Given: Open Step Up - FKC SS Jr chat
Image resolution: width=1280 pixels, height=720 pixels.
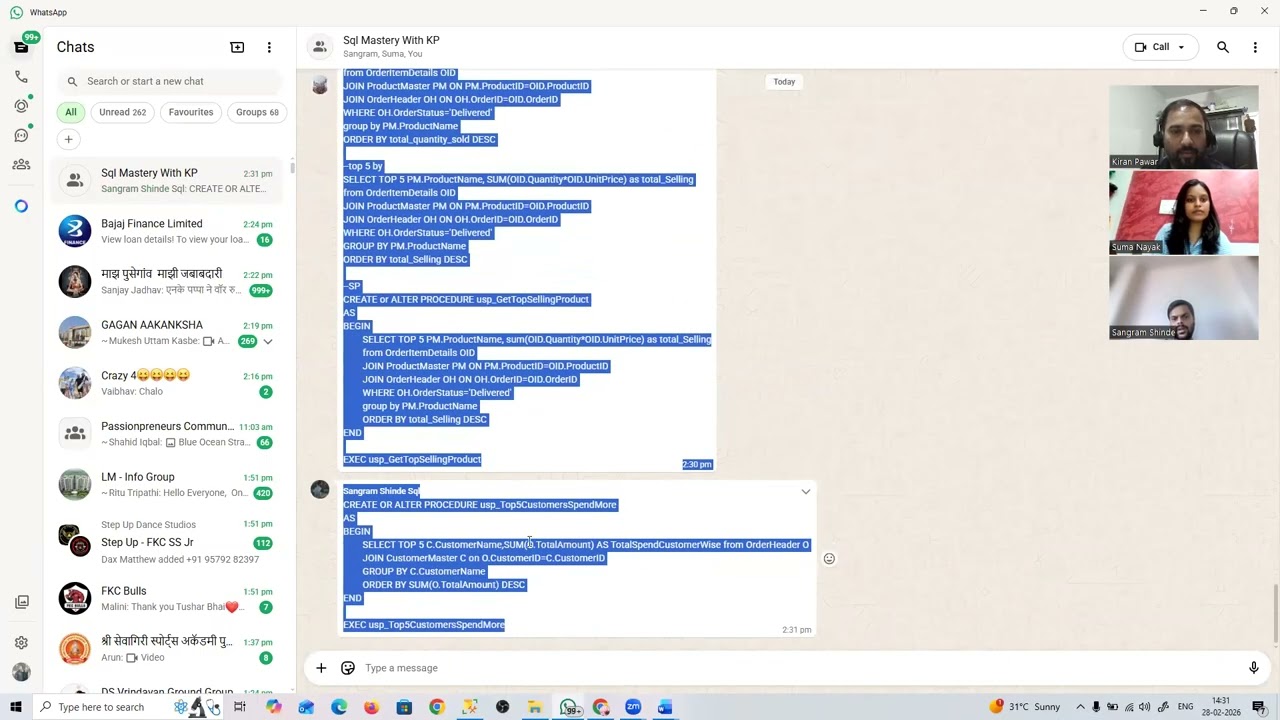Looking at the screenshot, I should click(x=167, y=542).
